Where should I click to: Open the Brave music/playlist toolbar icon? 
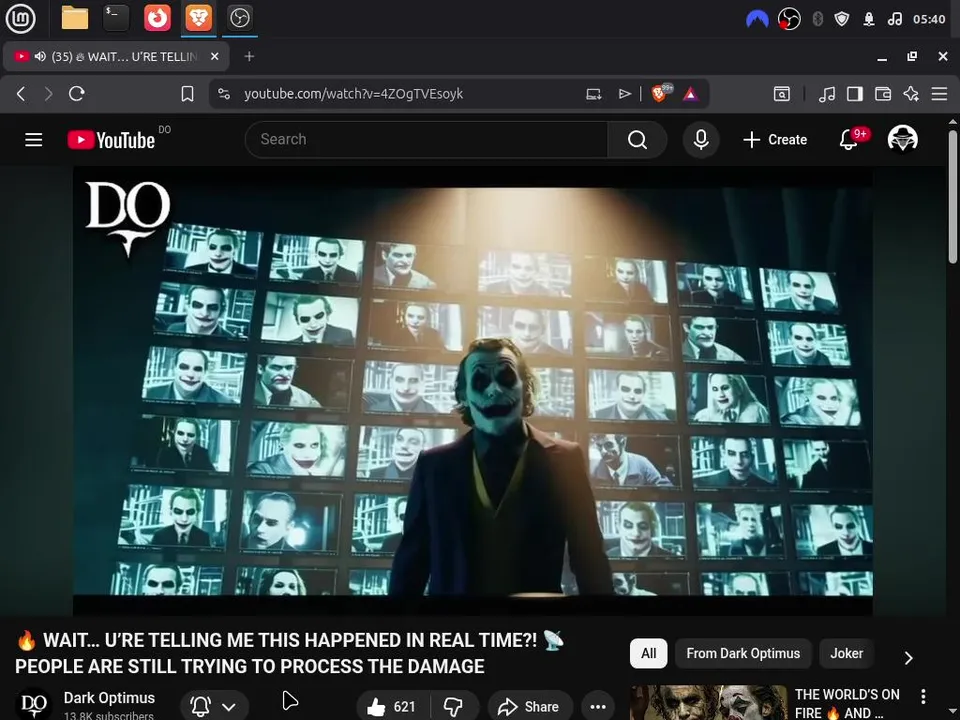(x=827, y=94)
